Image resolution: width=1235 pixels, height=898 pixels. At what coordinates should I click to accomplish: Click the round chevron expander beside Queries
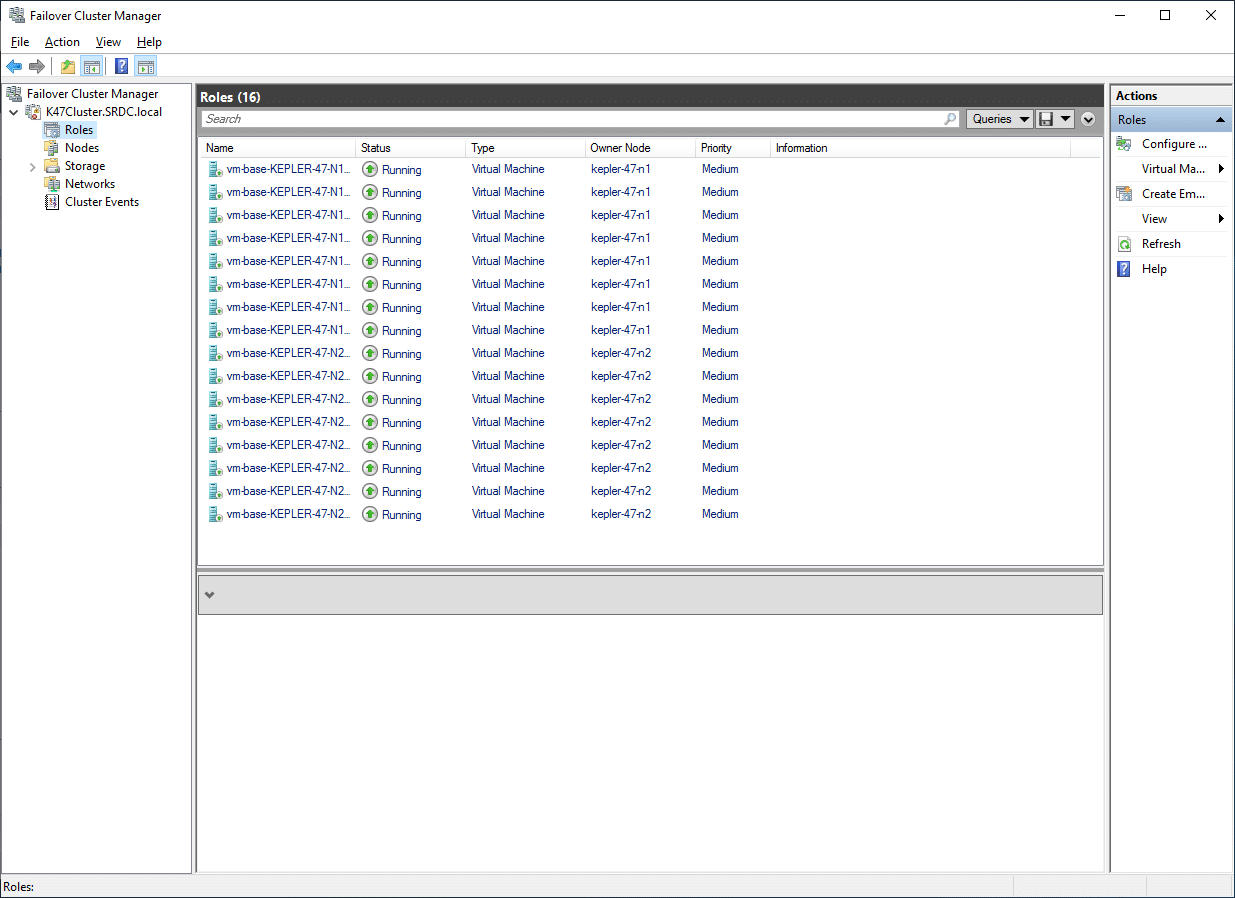tap(1088, 119)
